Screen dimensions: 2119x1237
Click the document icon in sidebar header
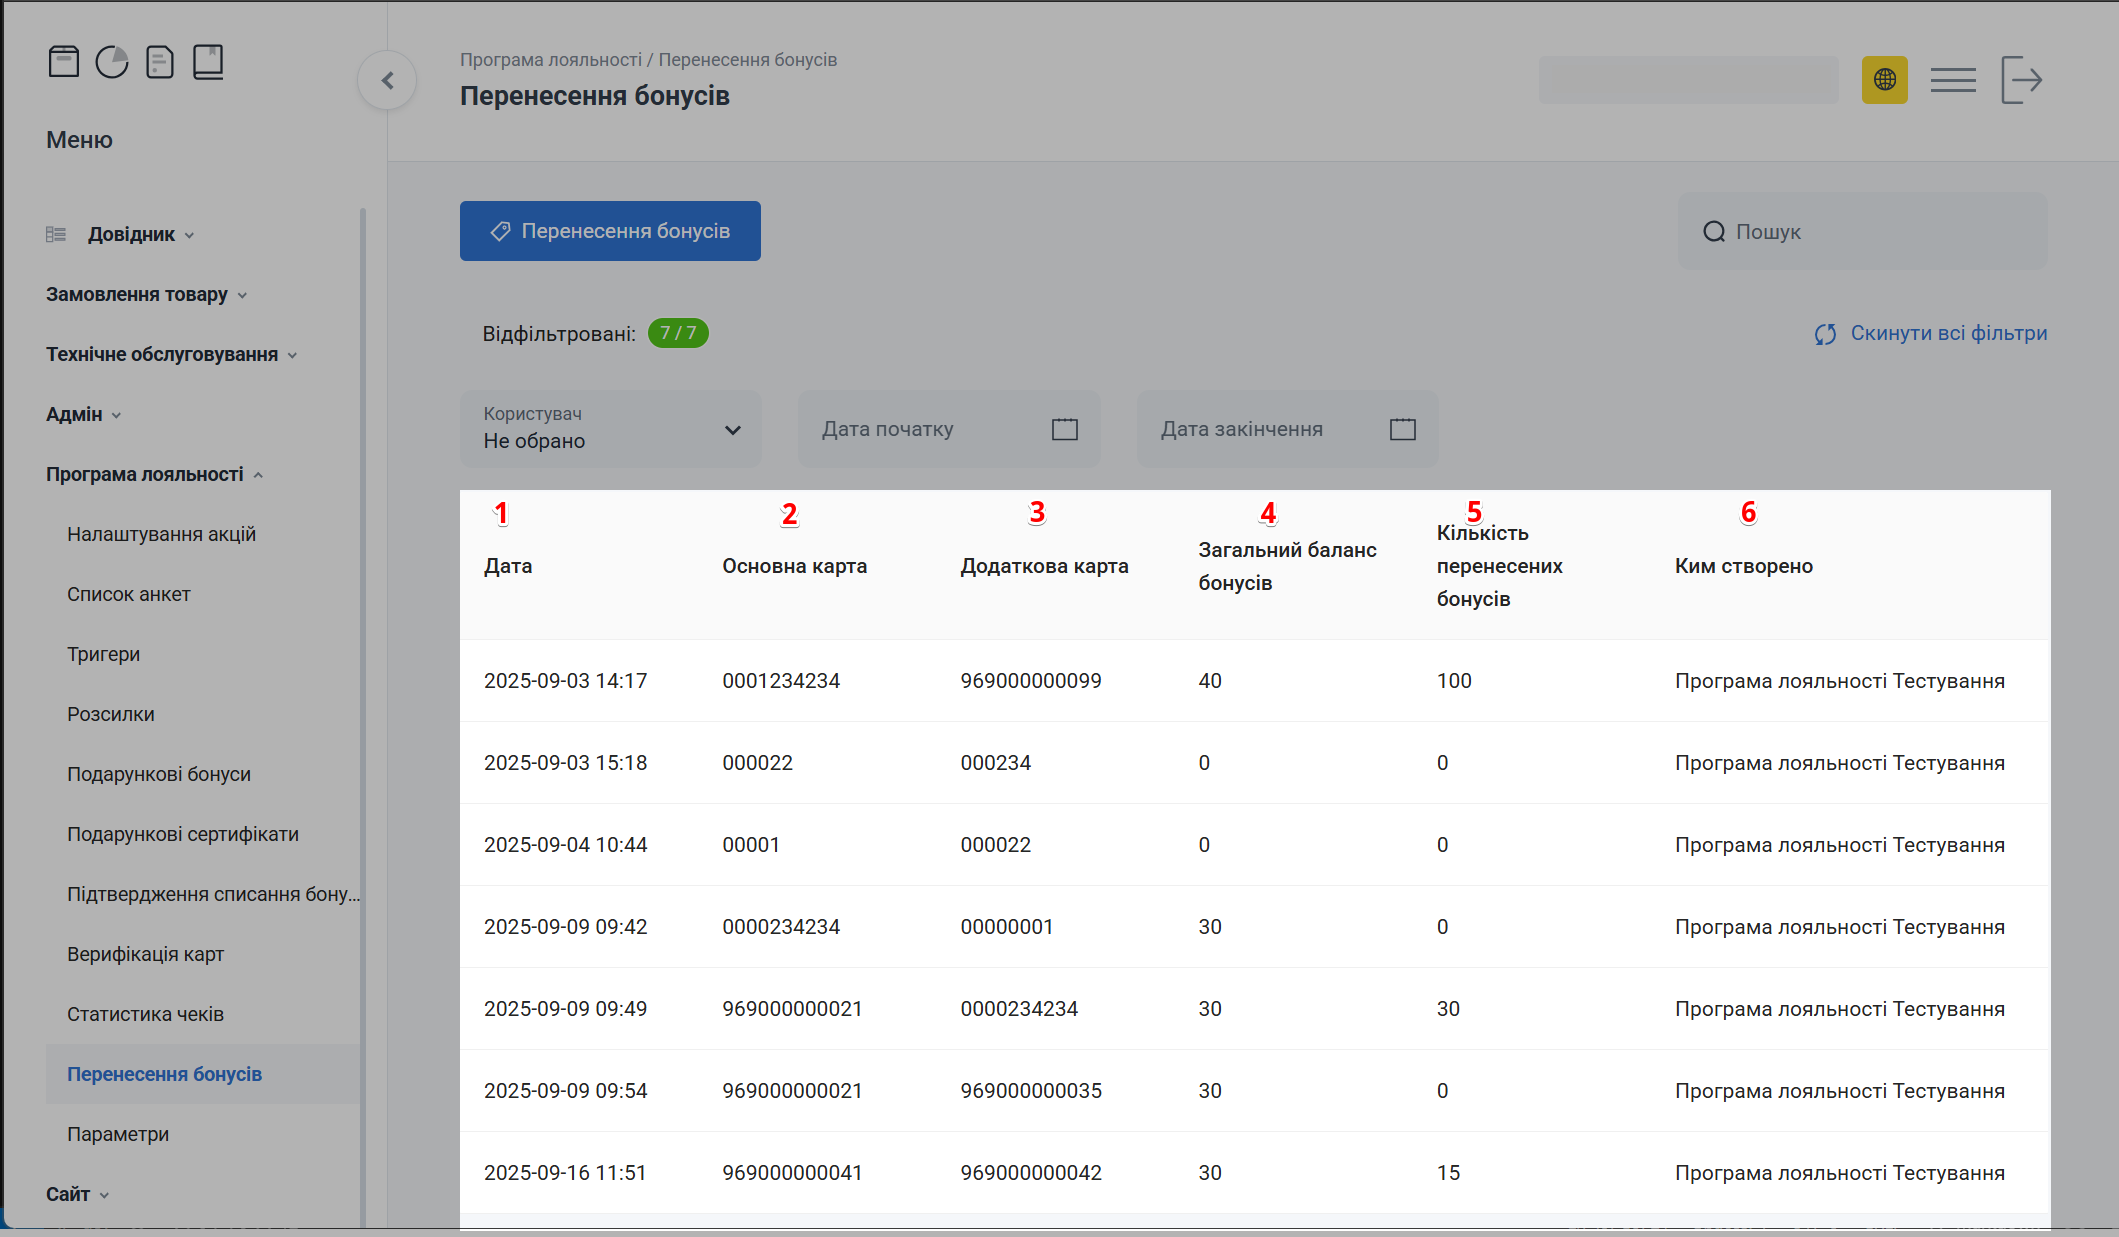(x=160, y=62)
